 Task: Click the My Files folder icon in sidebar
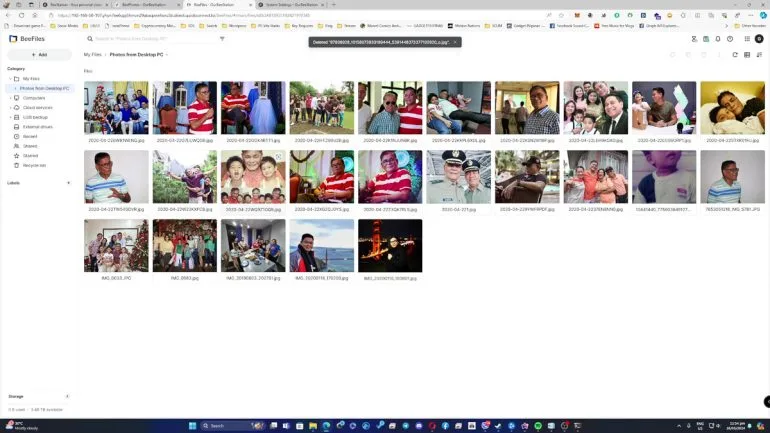16,79
